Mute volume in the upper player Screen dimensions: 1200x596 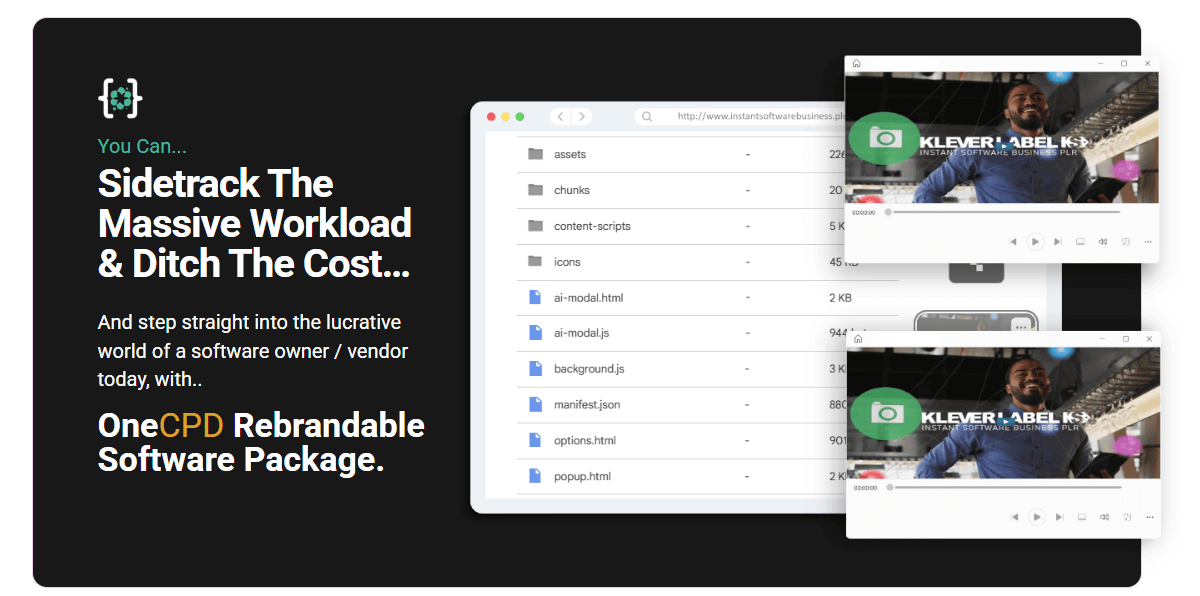coord(1103,241)
